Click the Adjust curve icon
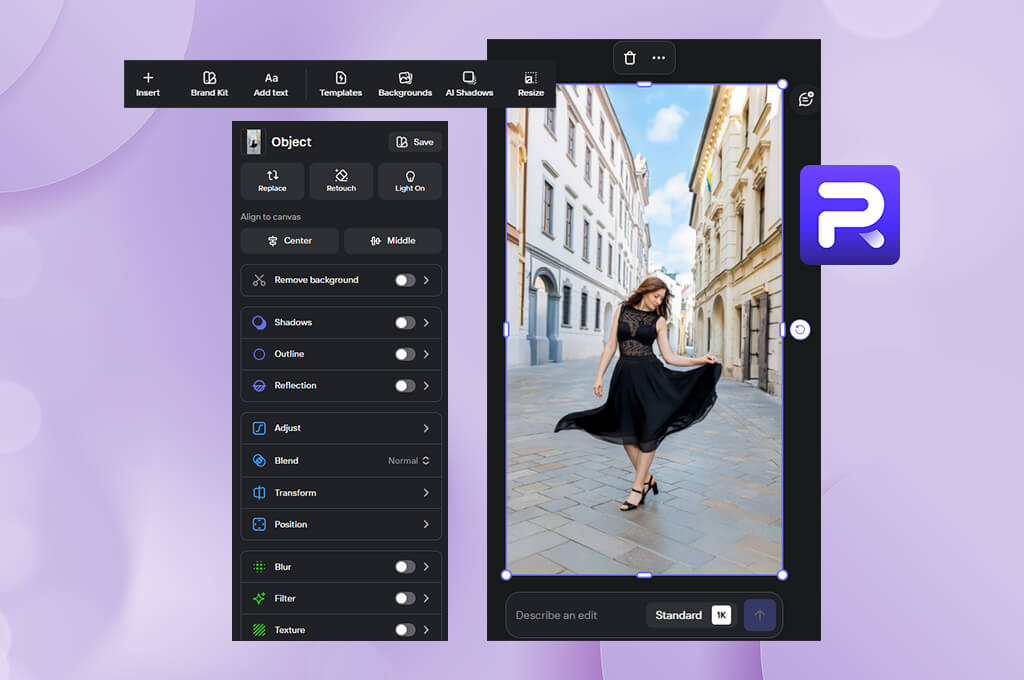Viewport: 1024px width, 680px height. pos(259,429)
